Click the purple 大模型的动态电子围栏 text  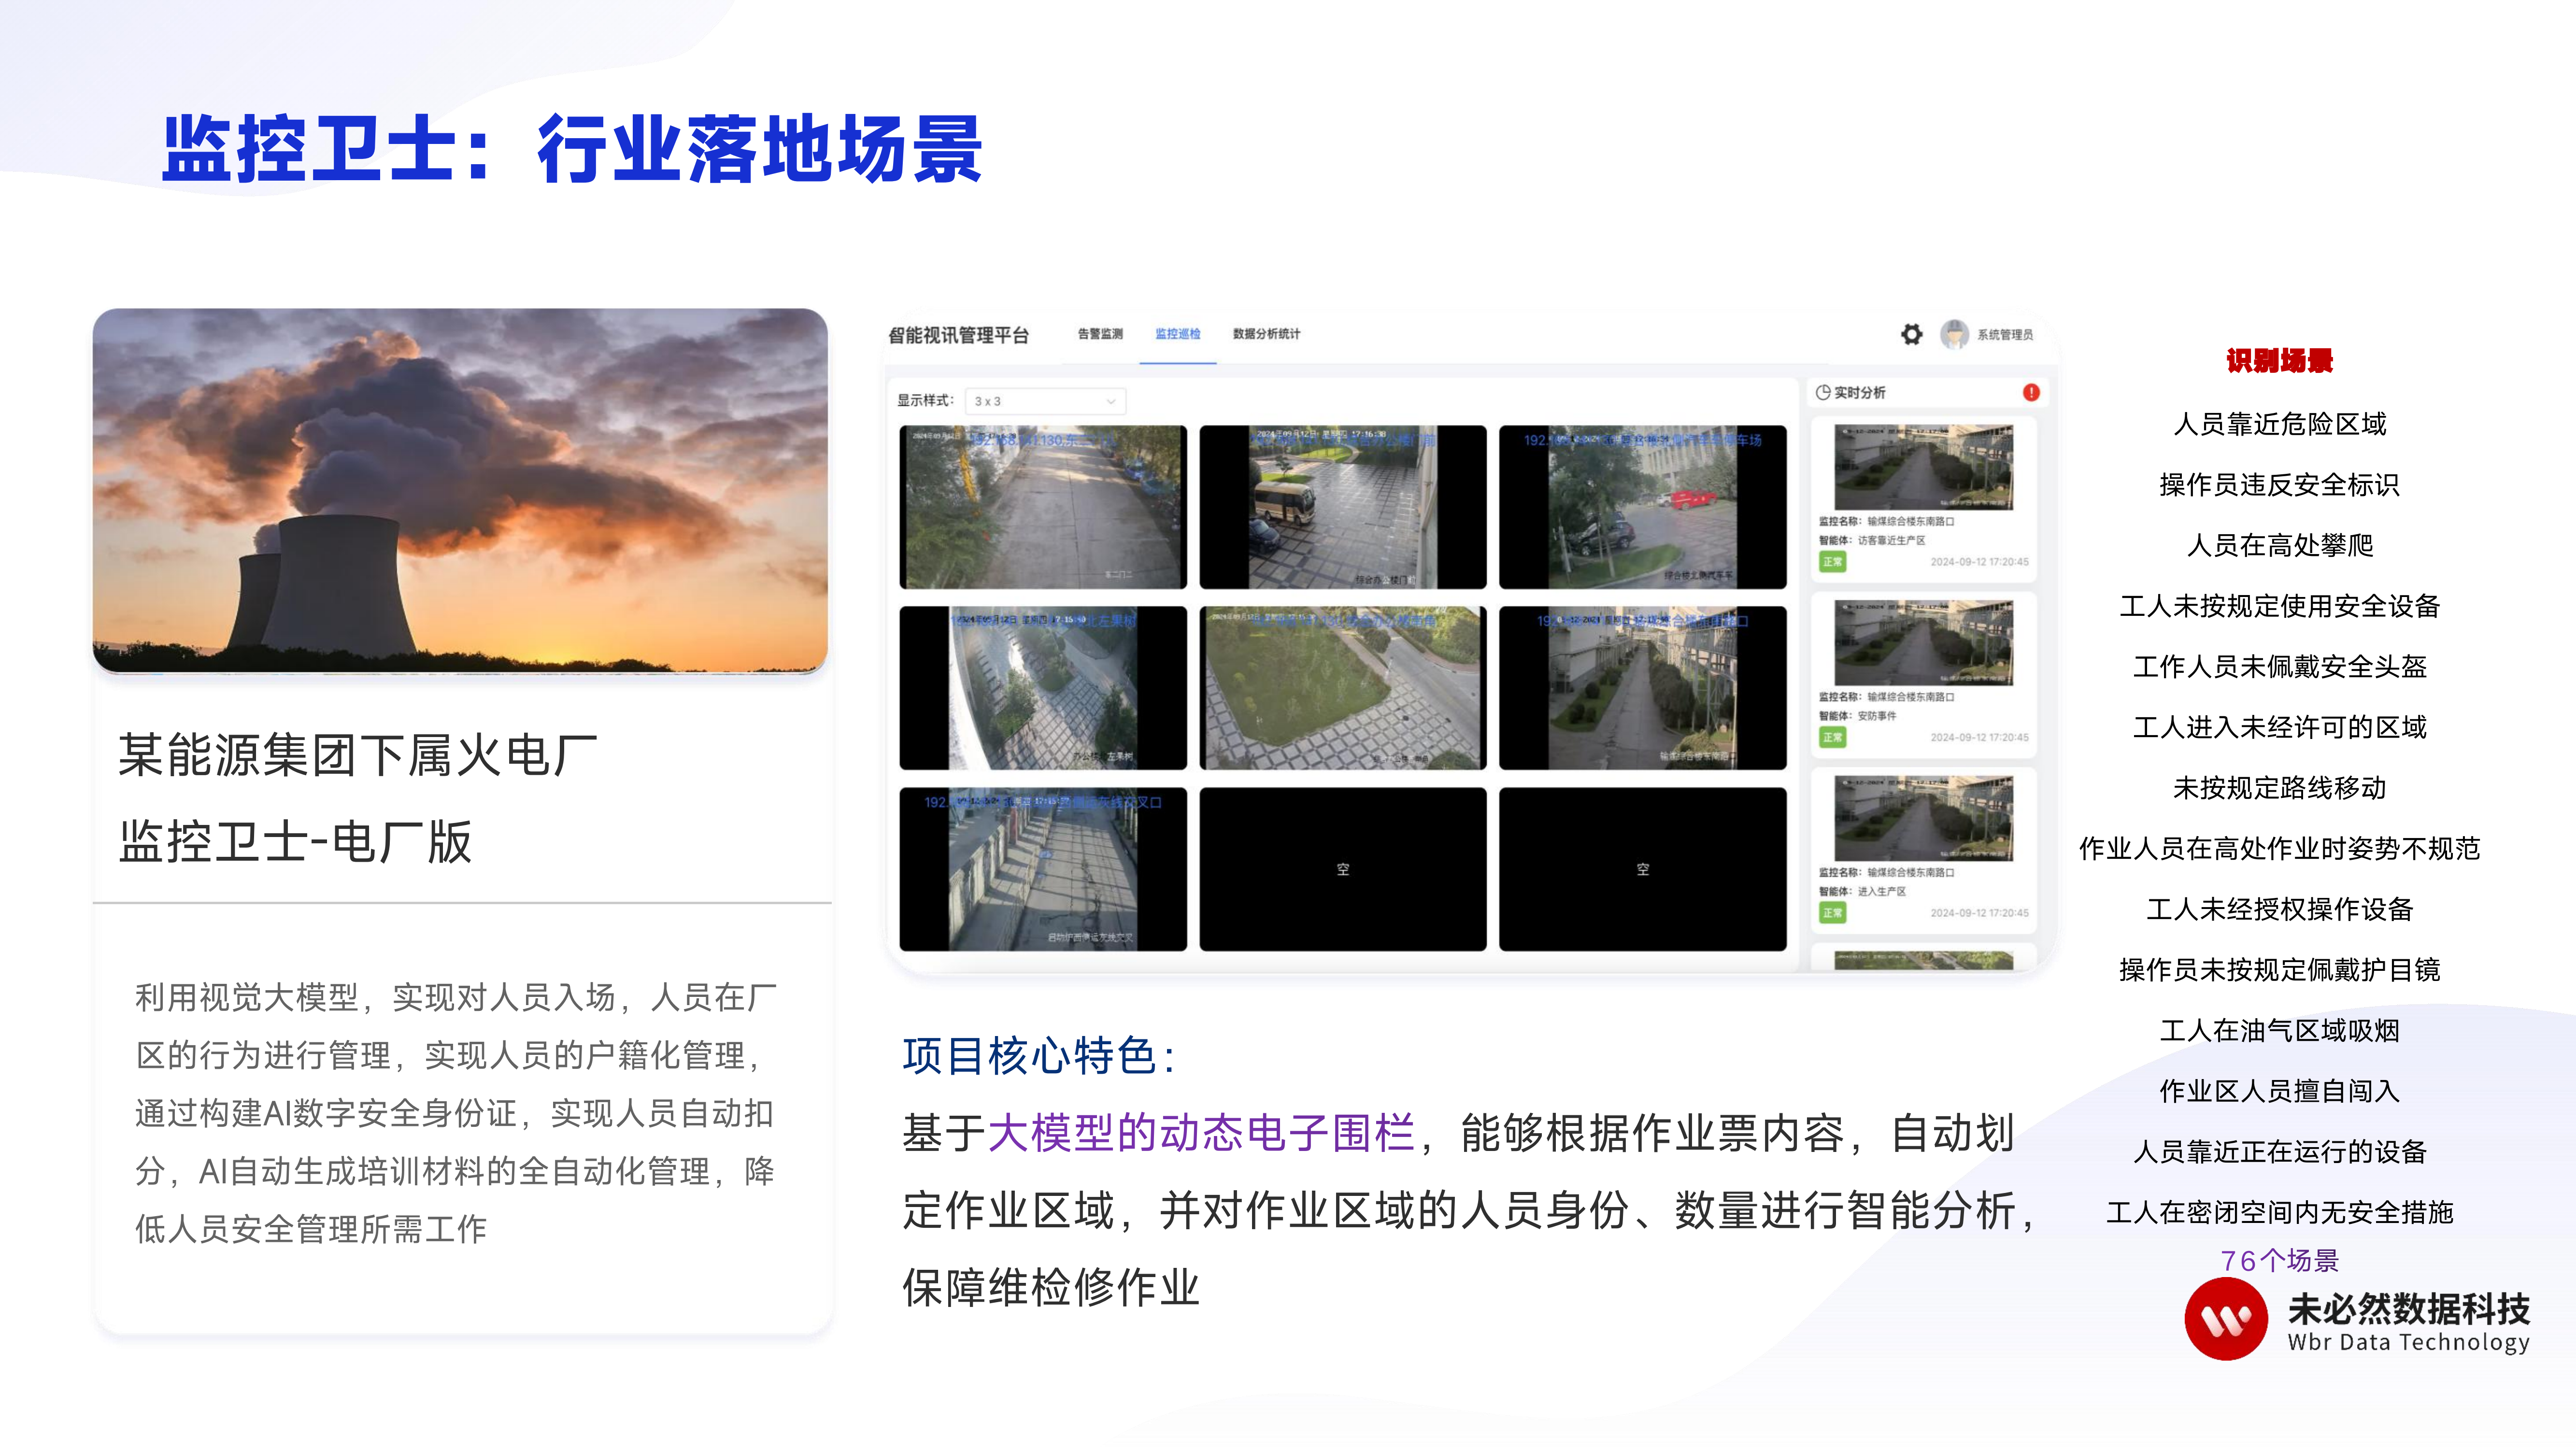[x=1201, y=1133]
